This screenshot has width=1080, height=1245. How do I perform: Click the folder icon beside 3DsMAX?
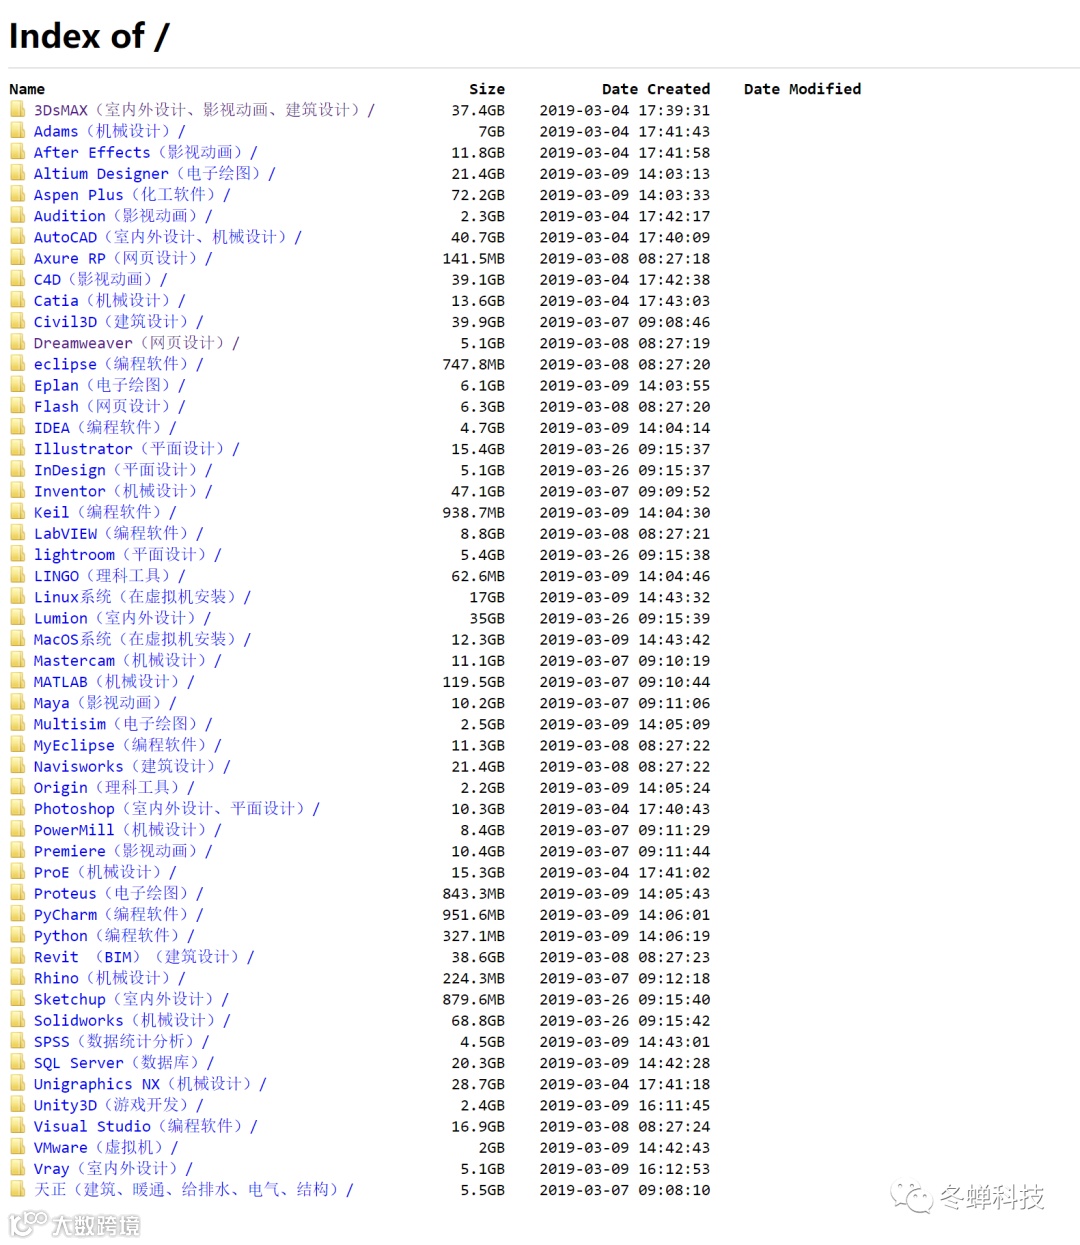(18, 110)
